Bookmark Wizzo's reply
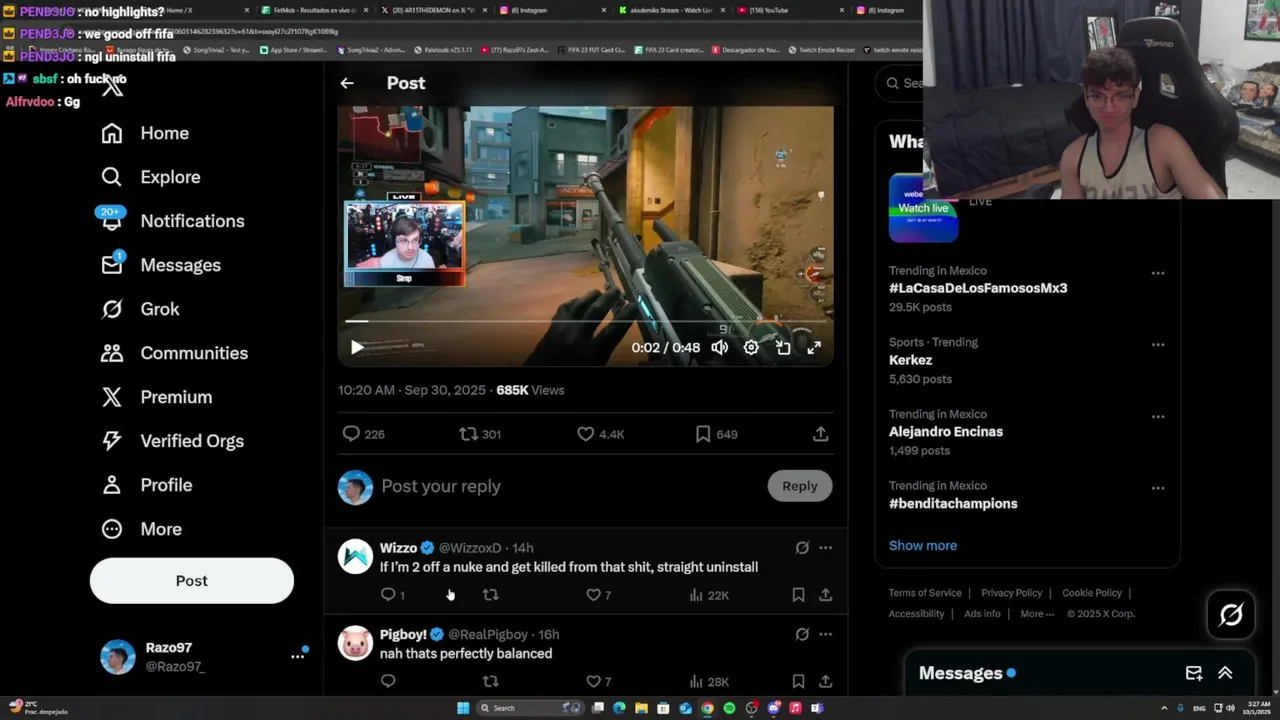The width and height of the screenshot is (1280, 720). tap(798, 595)
